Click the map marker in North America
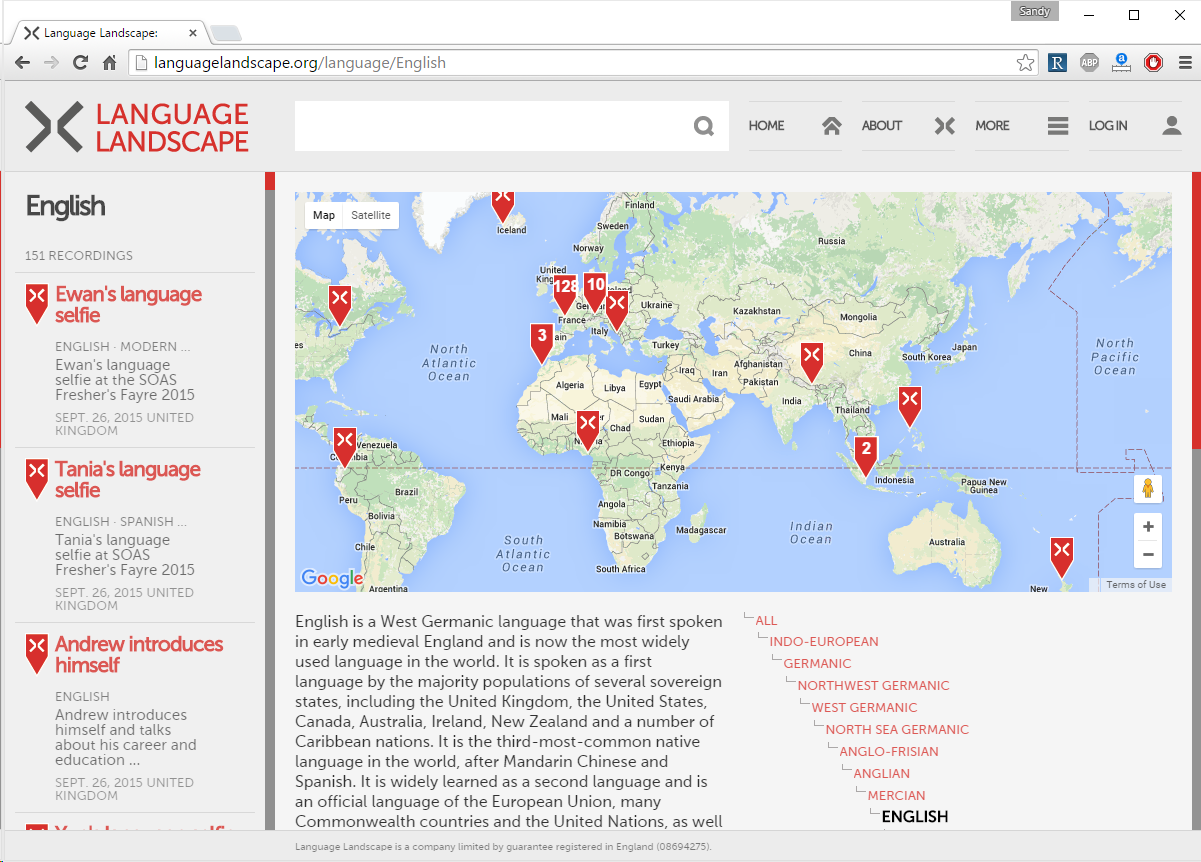Viewport: 1201px width, 862px height. tap(340, 305)
